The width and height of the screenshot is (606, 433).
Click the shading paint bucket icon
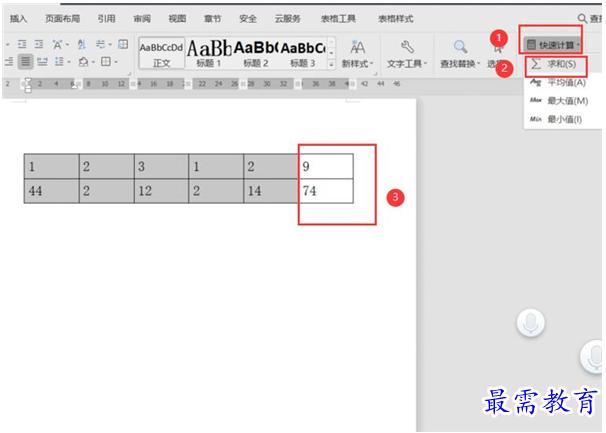point(83,61)
